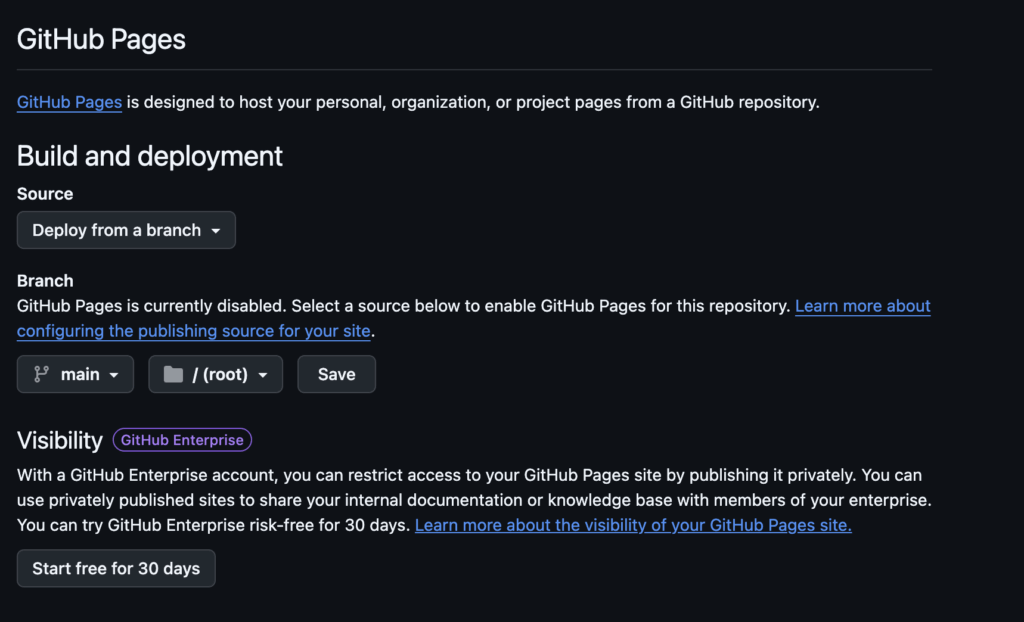Image resolution: width=1024 pixels, height=622 pixels.
Task: Click the Source label above the dropdown
Action: 45,194
